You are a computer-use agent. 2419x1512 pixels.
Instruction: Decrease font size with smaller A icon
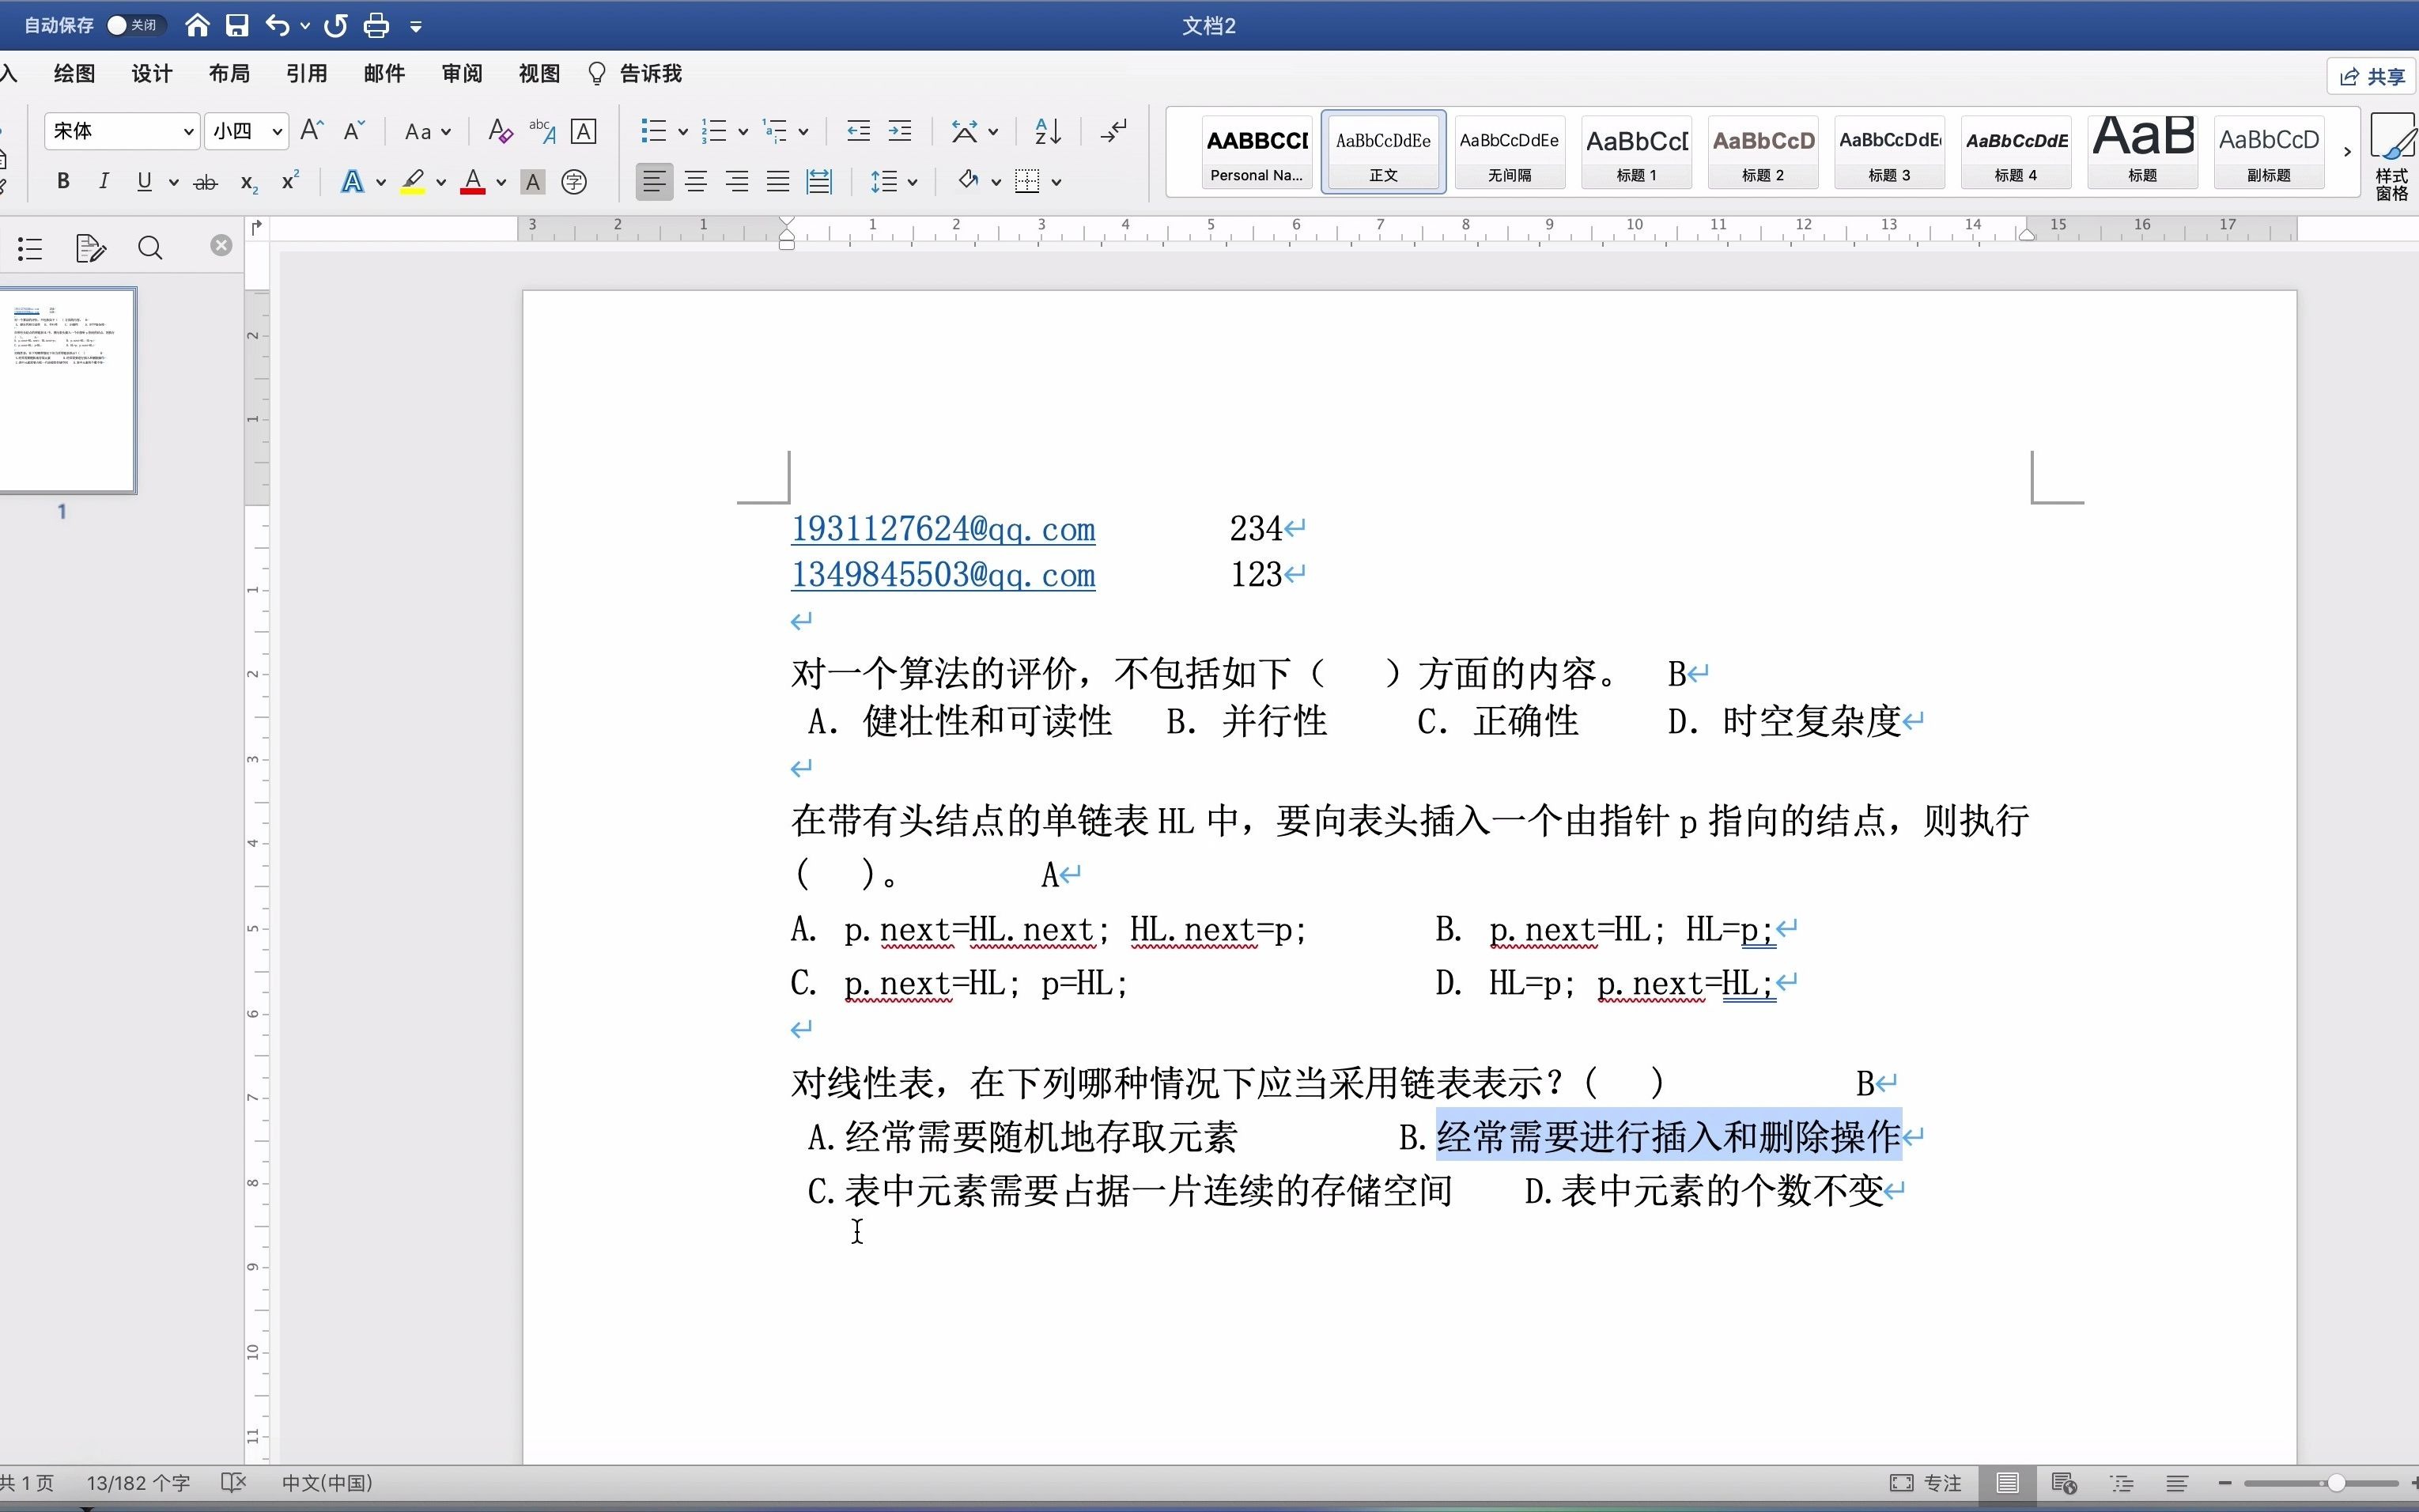click(354, 131)
